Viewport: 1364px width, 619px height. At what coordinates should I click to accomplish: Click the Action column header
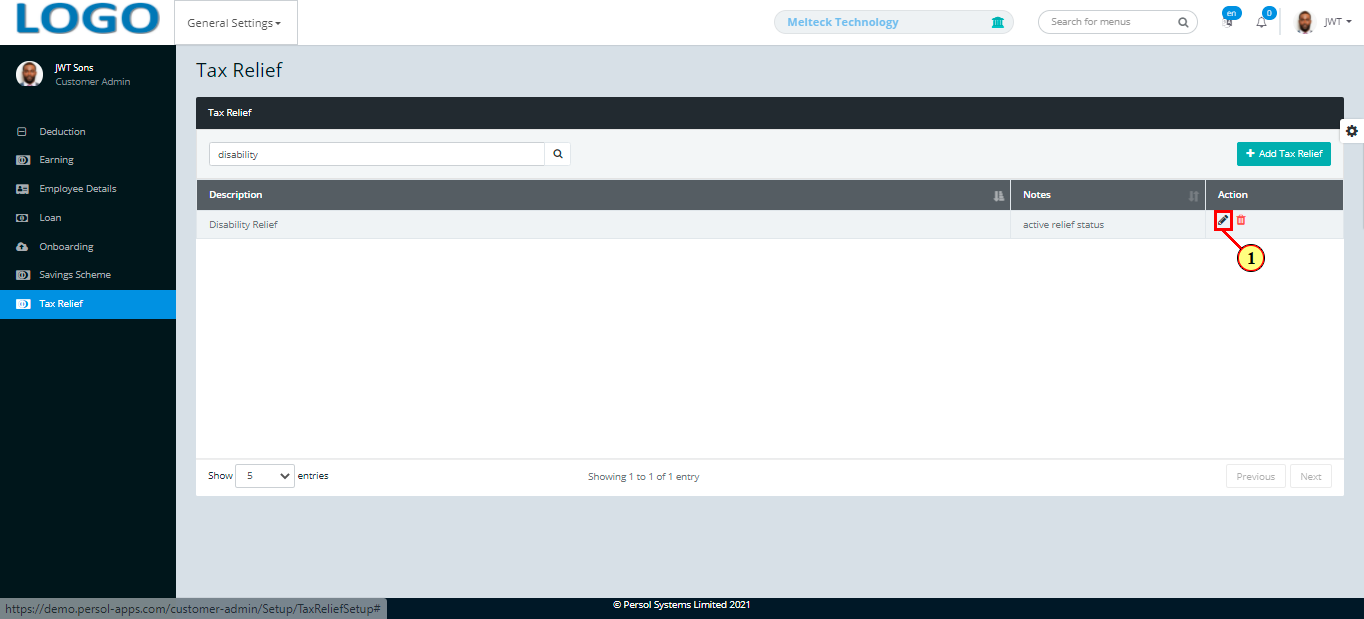[x=1274, y=195]
